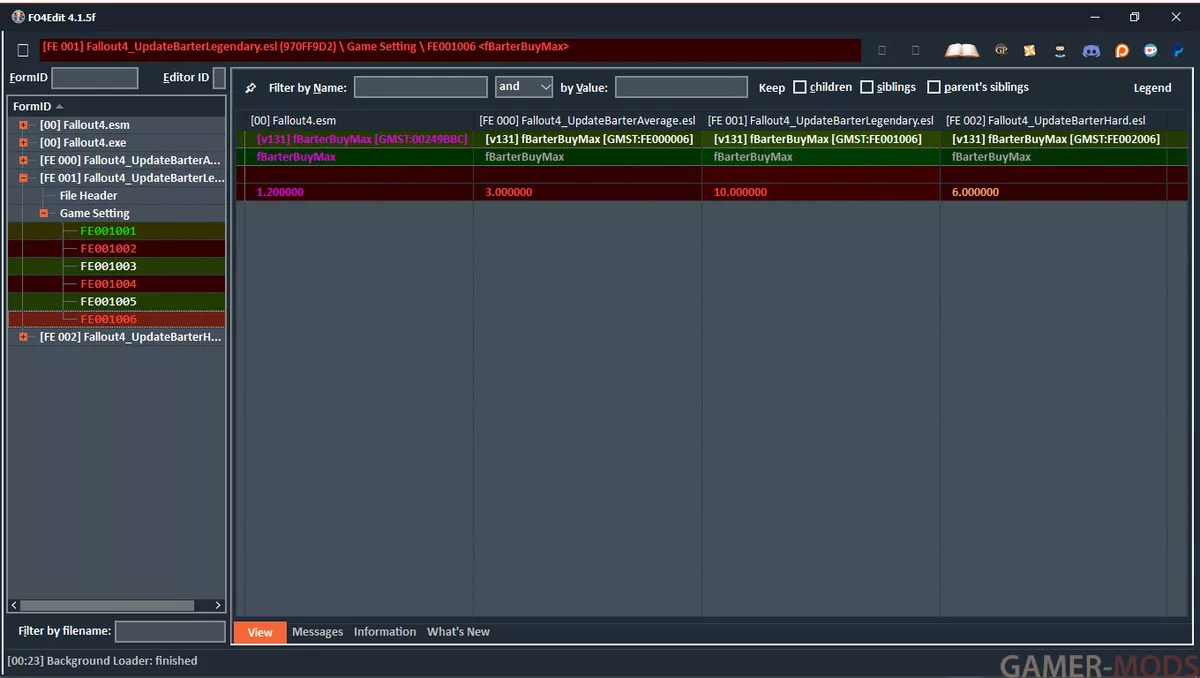Focus the by Value filter input
Screen dimensions: 1200x678
pyautogui.click(x=681, y=87)
